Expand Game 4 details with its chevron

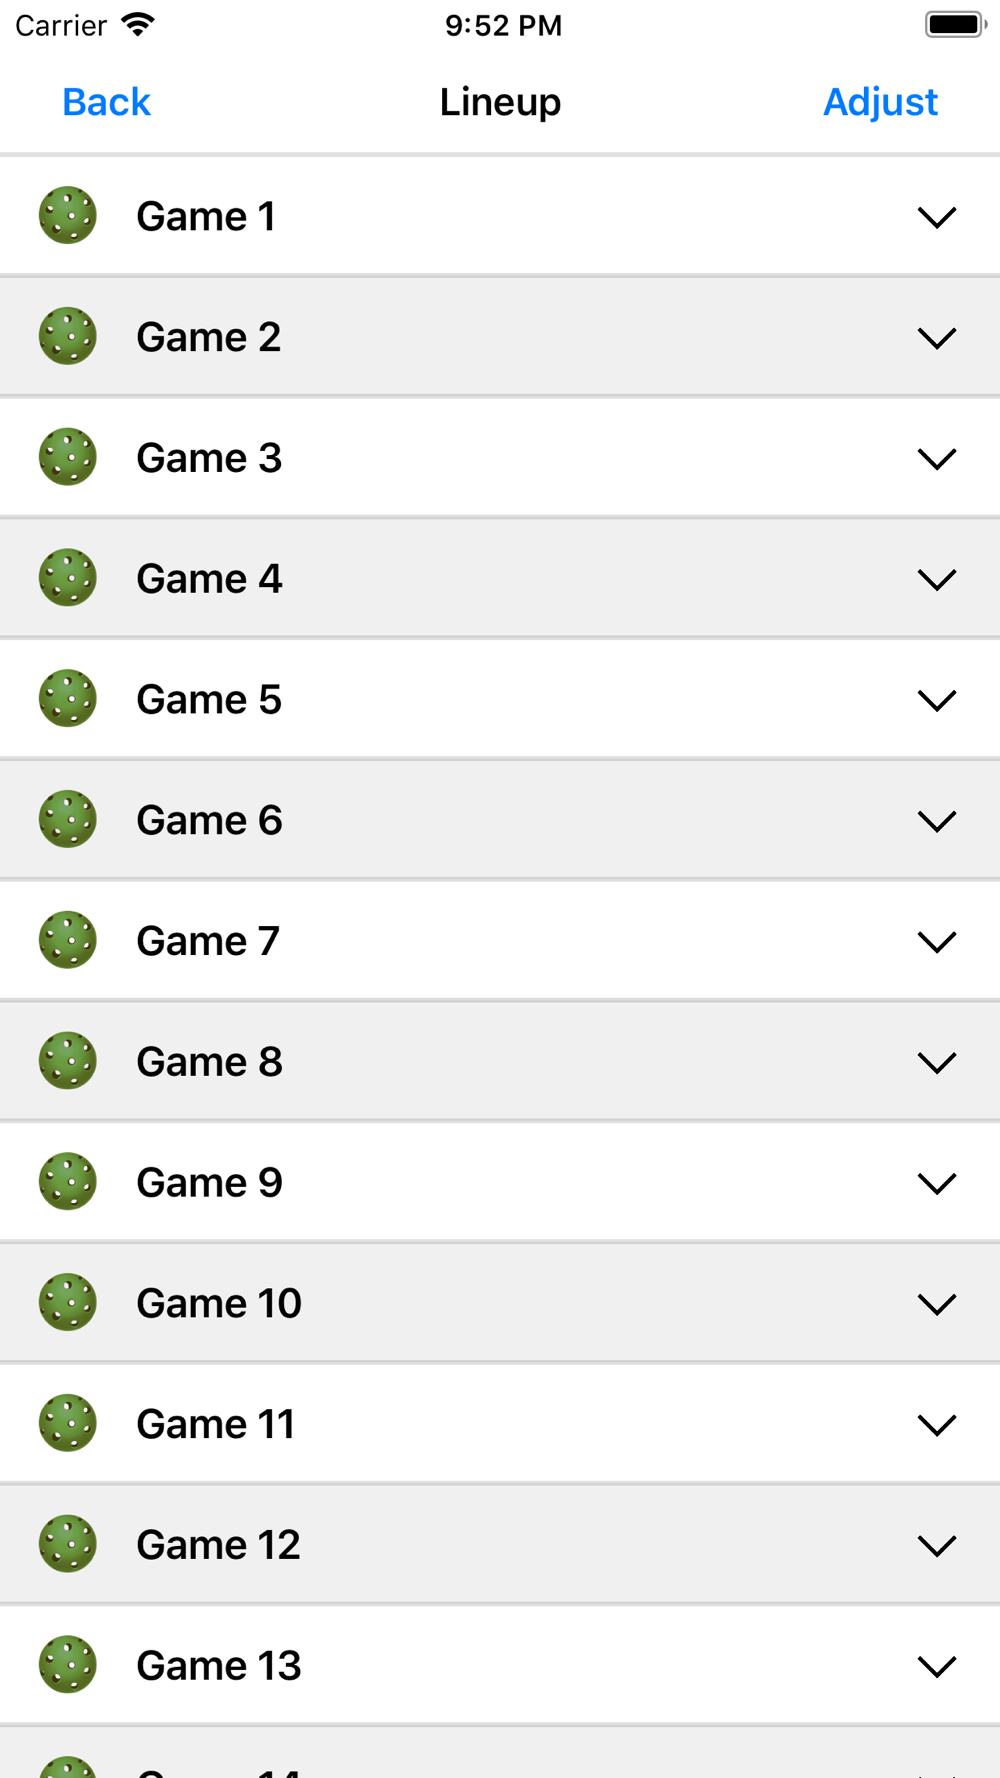click(x=937, y=580)
